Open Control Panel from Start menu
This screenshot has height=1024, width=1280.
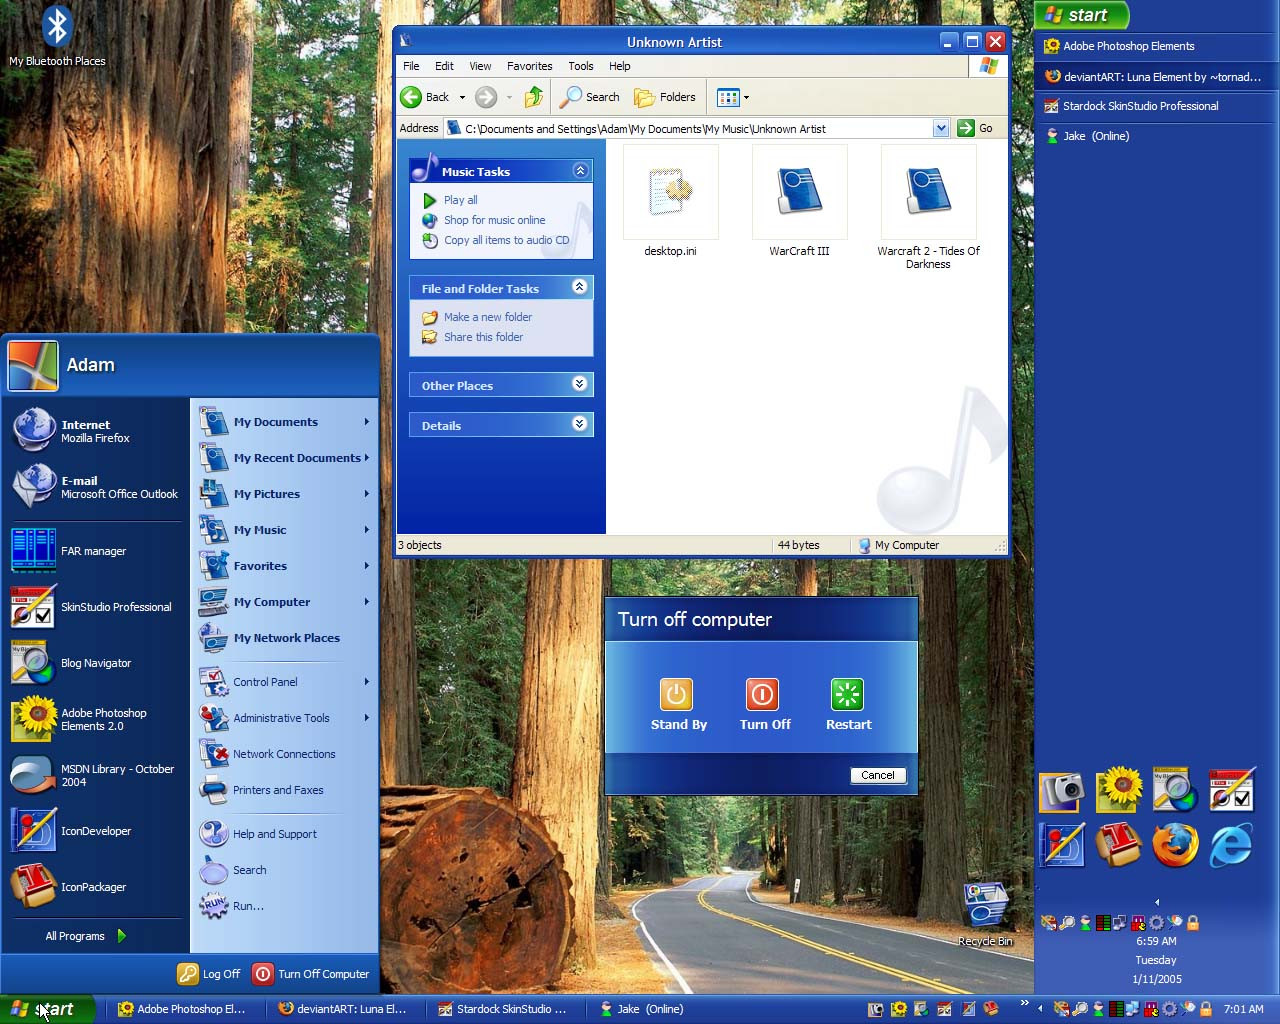(284, 682)
